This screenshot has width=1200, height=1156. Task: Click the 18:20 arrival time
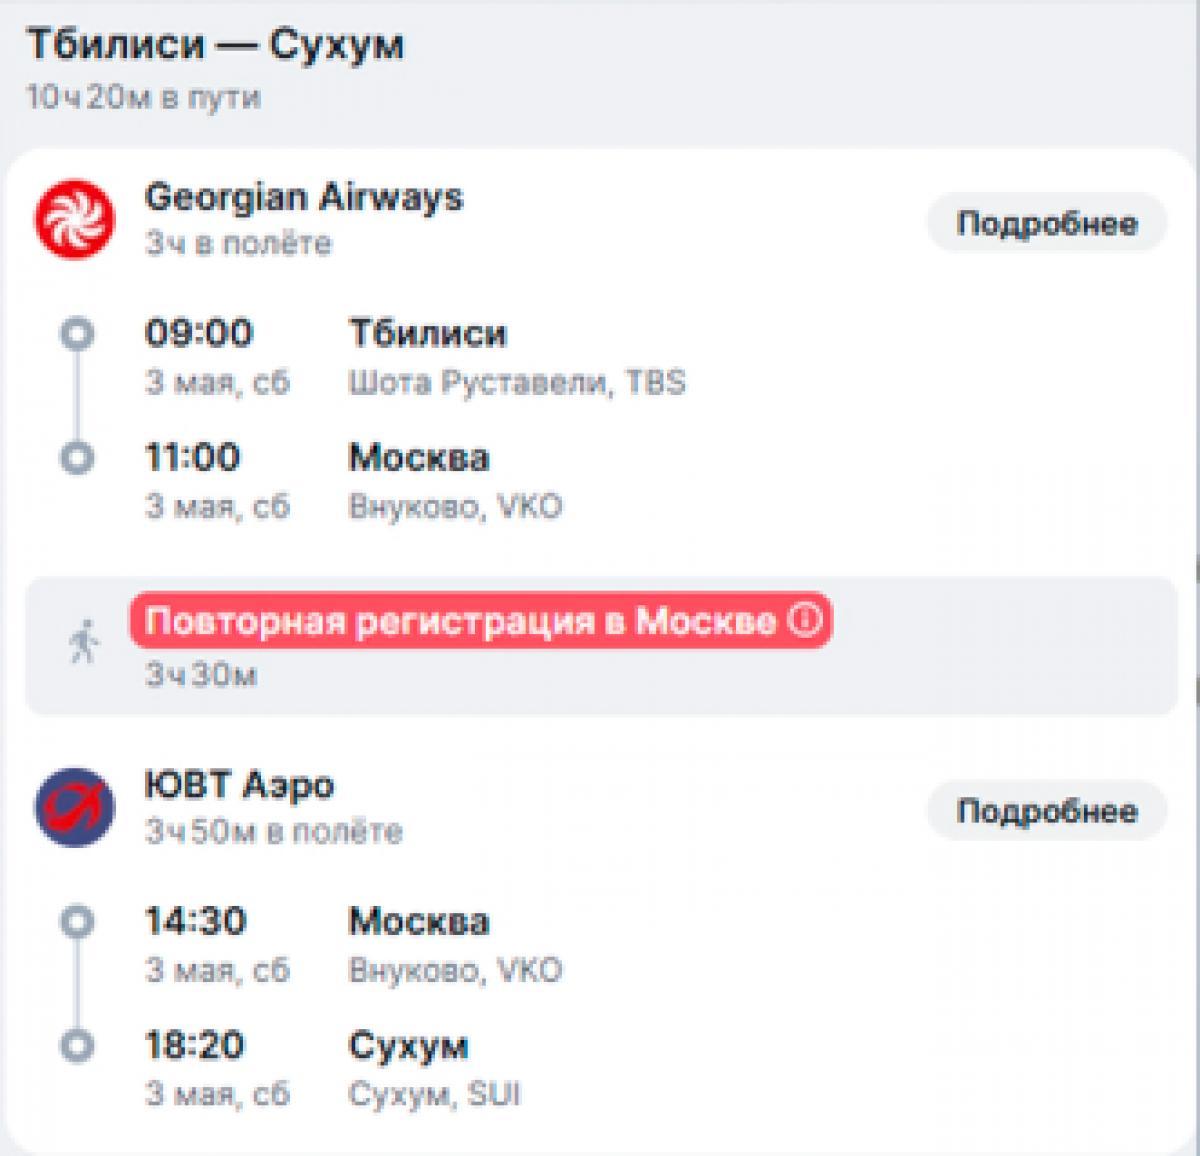[195, 1045]
